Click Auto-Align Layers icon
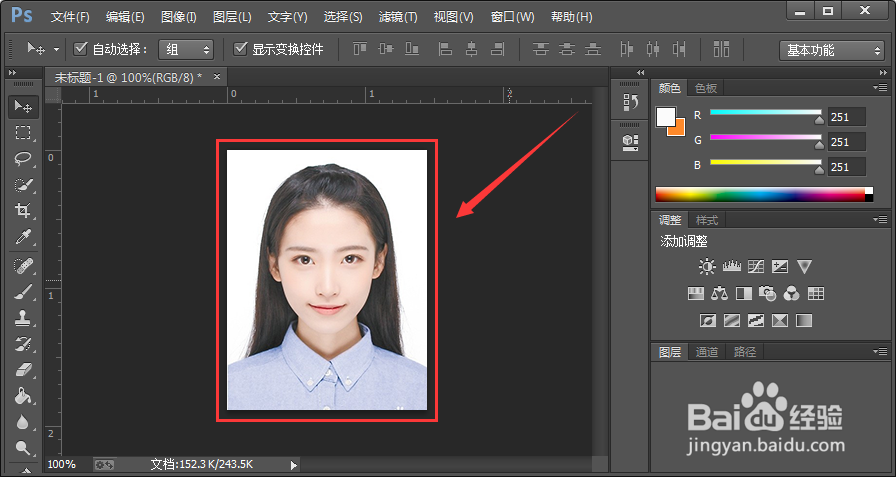This screenshot has height=477, width=896. click(x=722, y=49)
